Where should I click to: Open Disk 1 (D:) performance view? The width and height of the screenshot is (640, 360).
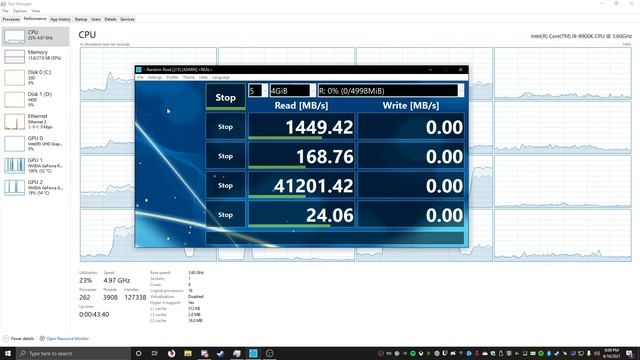[36, 99]
